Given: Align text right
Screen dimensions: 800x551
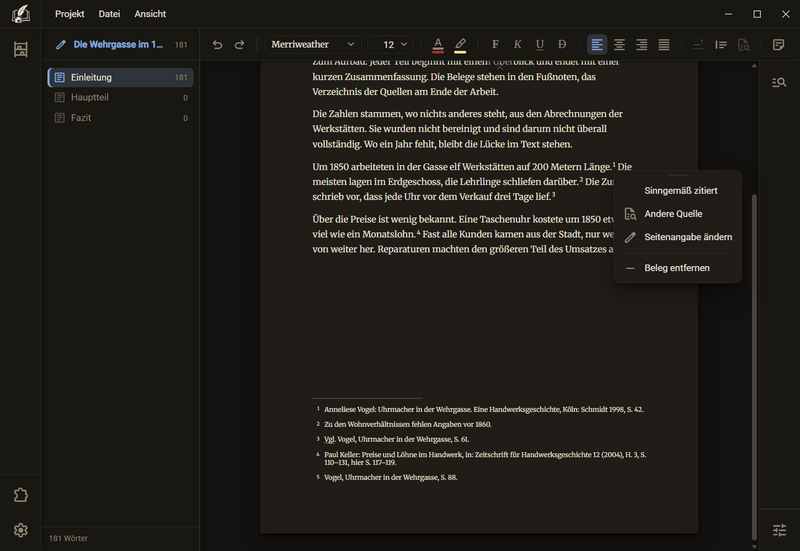Looking at the screenshot, I should [x=641, y=44].
